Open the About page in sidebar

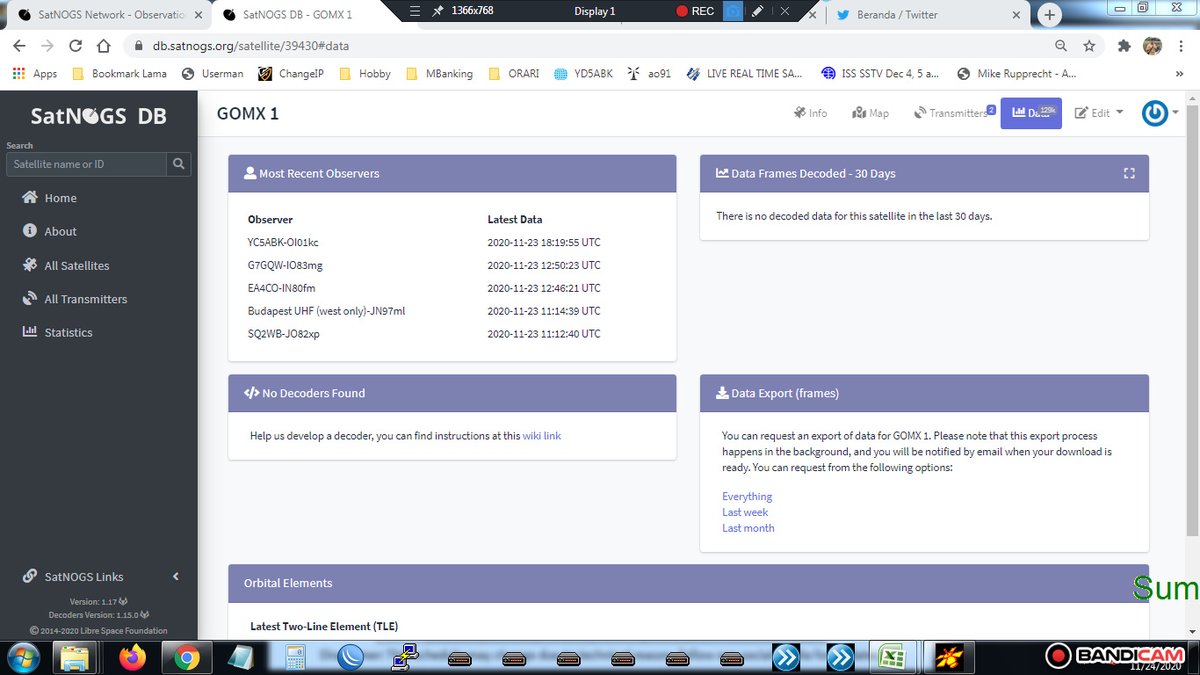49,231
